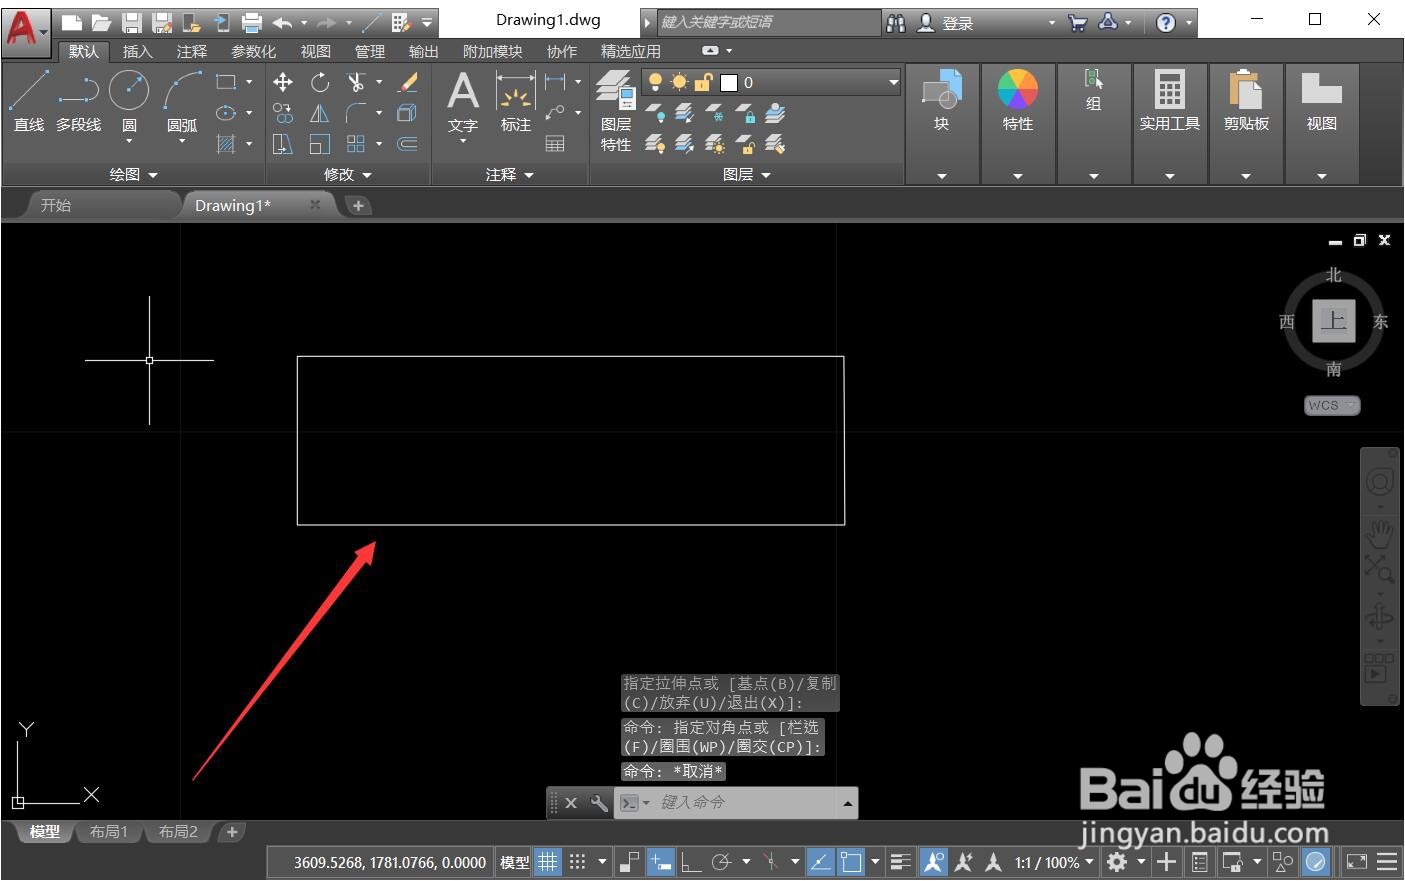Viewport: 1405px width, 881px height.
Task: Click the customize wrench in command line
Action: pos(598,802)
